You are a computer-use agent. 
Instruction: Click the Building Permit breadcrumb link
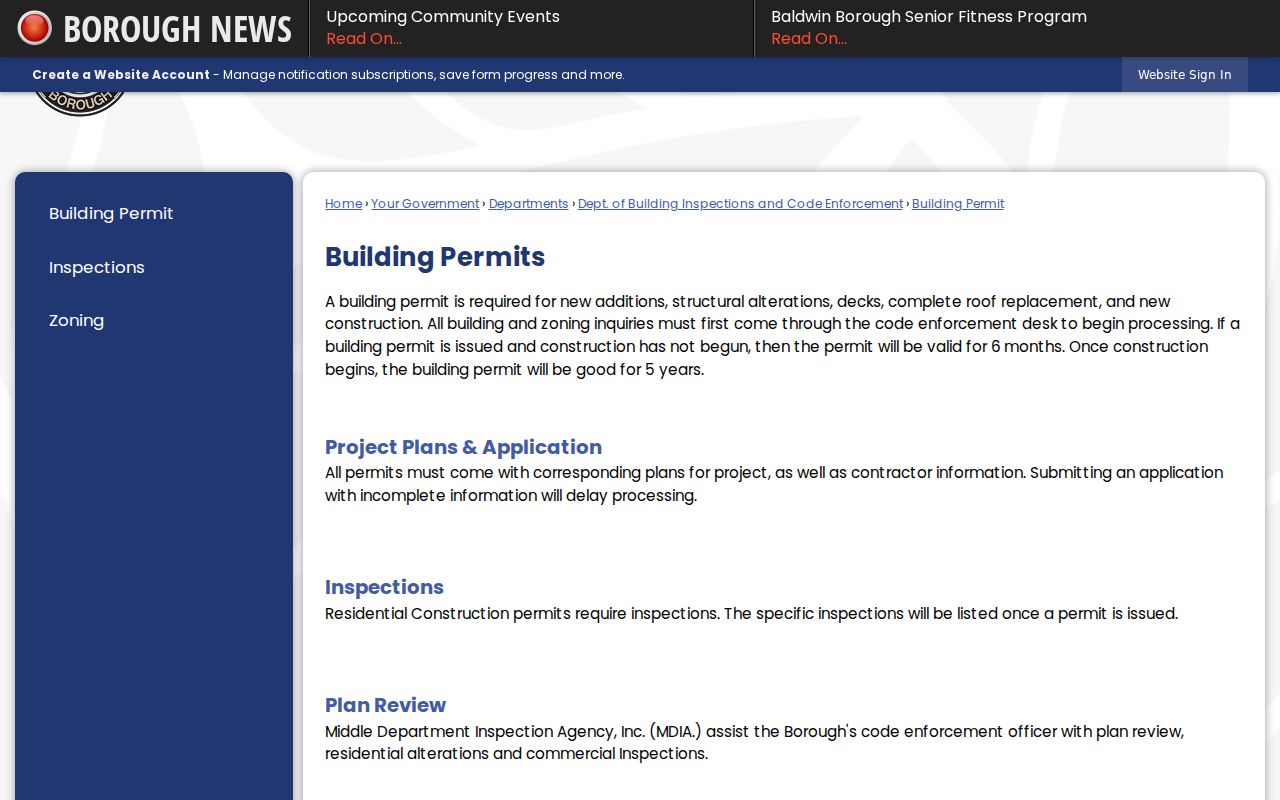[958, 204]
